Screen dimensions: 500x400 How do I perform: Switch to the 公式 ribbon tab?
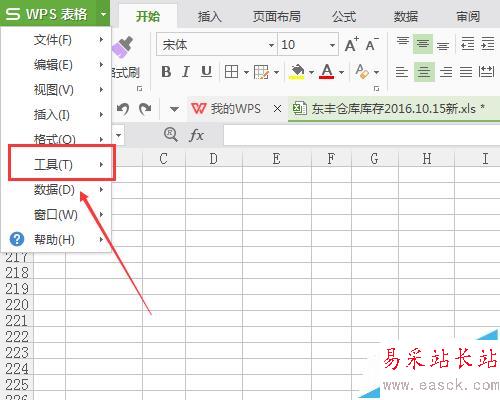344,16
